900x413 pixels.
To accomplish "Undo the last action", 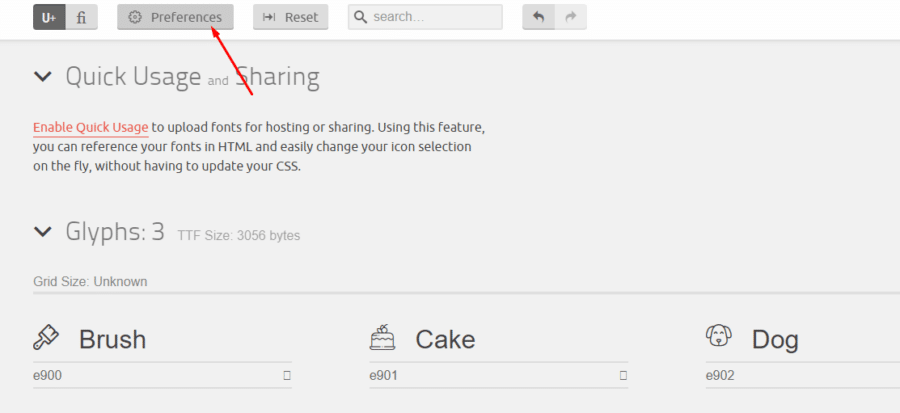I will pyautogui.click(x=538, y=17).
